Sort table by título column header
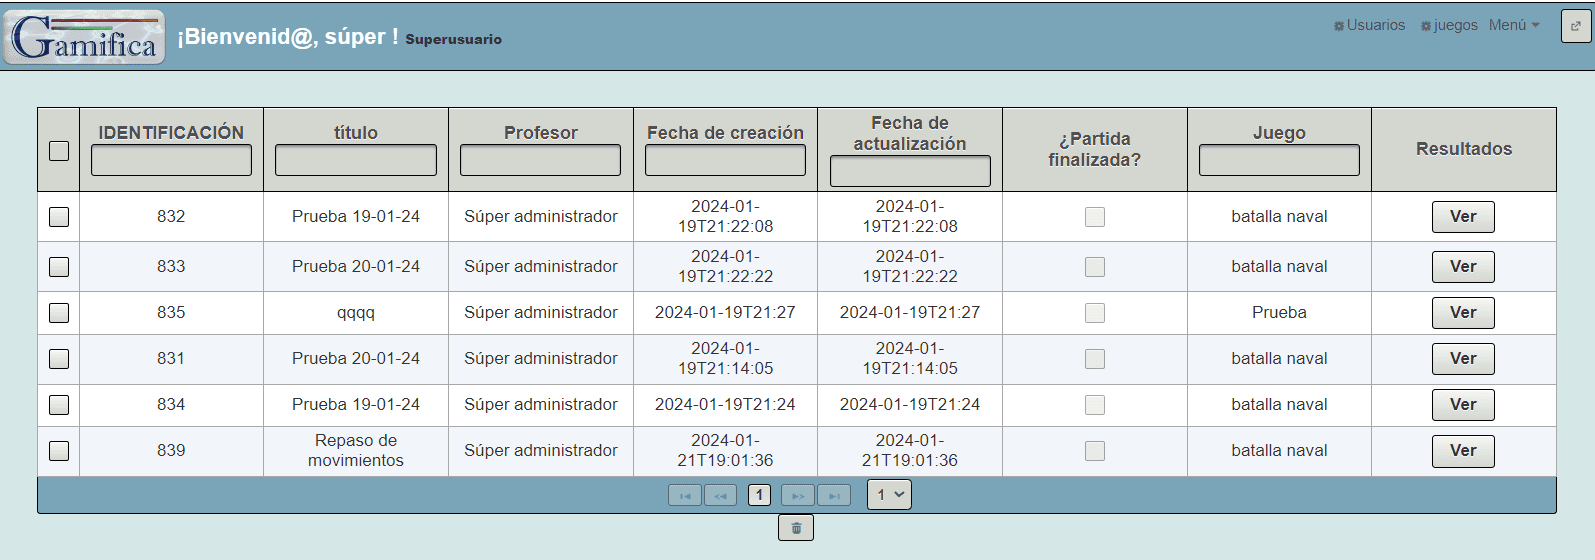This screenshot has width=1595, height=560. 356,132
